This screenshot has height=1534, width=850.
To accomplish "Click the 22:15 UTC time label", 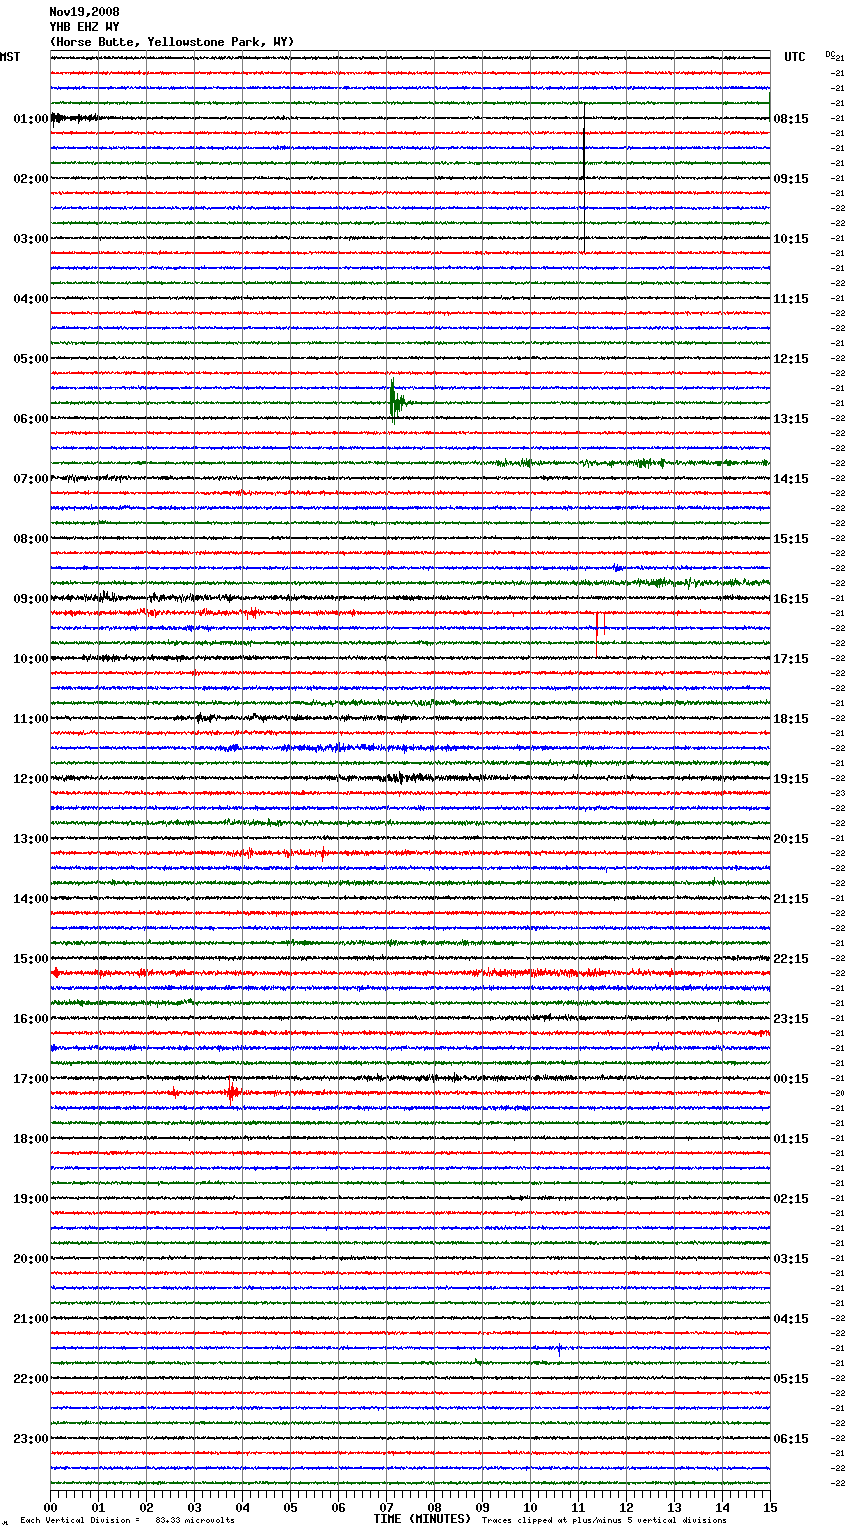I will pos(791,959).
